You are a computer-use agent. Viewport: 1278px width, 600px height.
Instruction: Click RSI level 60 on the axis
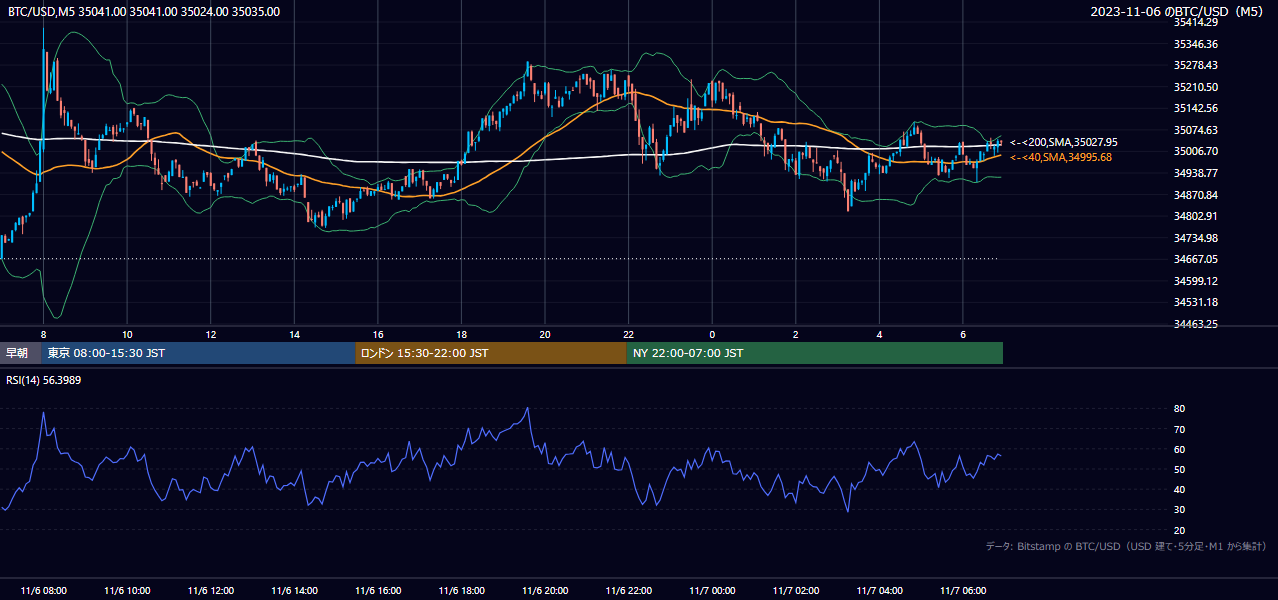coord(1180,449)
